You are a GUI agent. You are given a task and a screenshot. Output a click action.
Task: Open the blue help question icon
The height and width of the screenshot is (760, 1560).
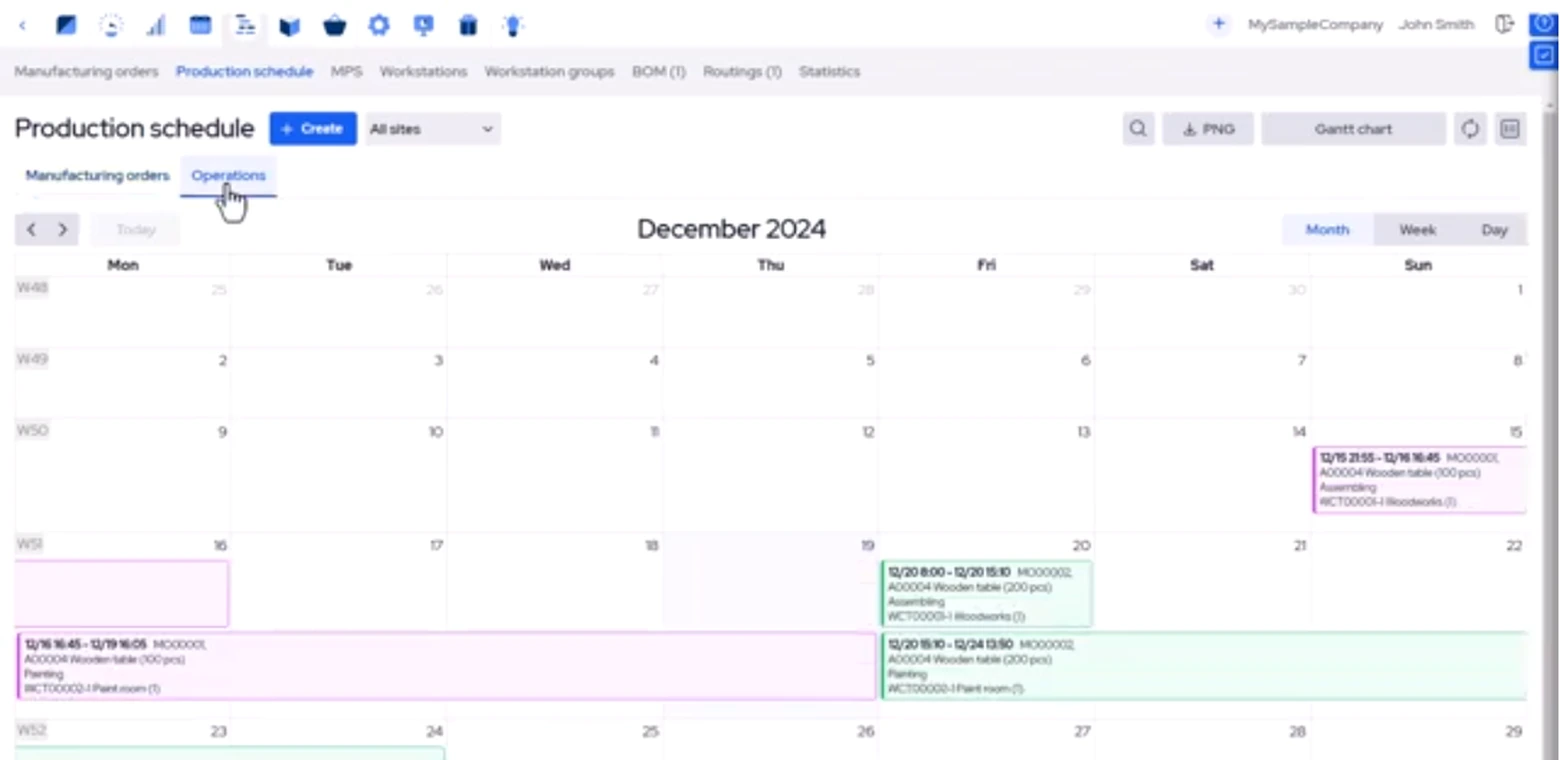1544,24
